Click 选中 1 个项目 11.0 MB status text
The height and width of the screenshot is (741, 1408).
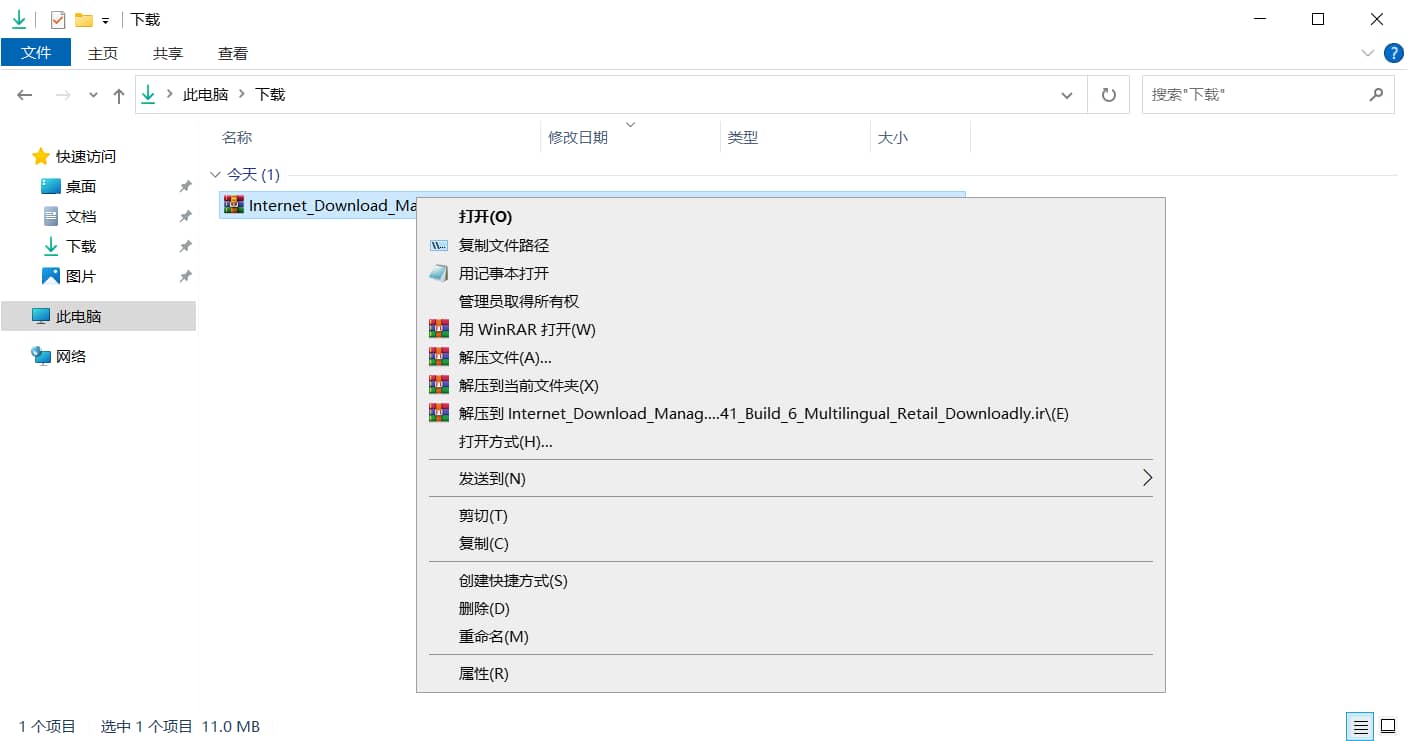pos(180,726)
